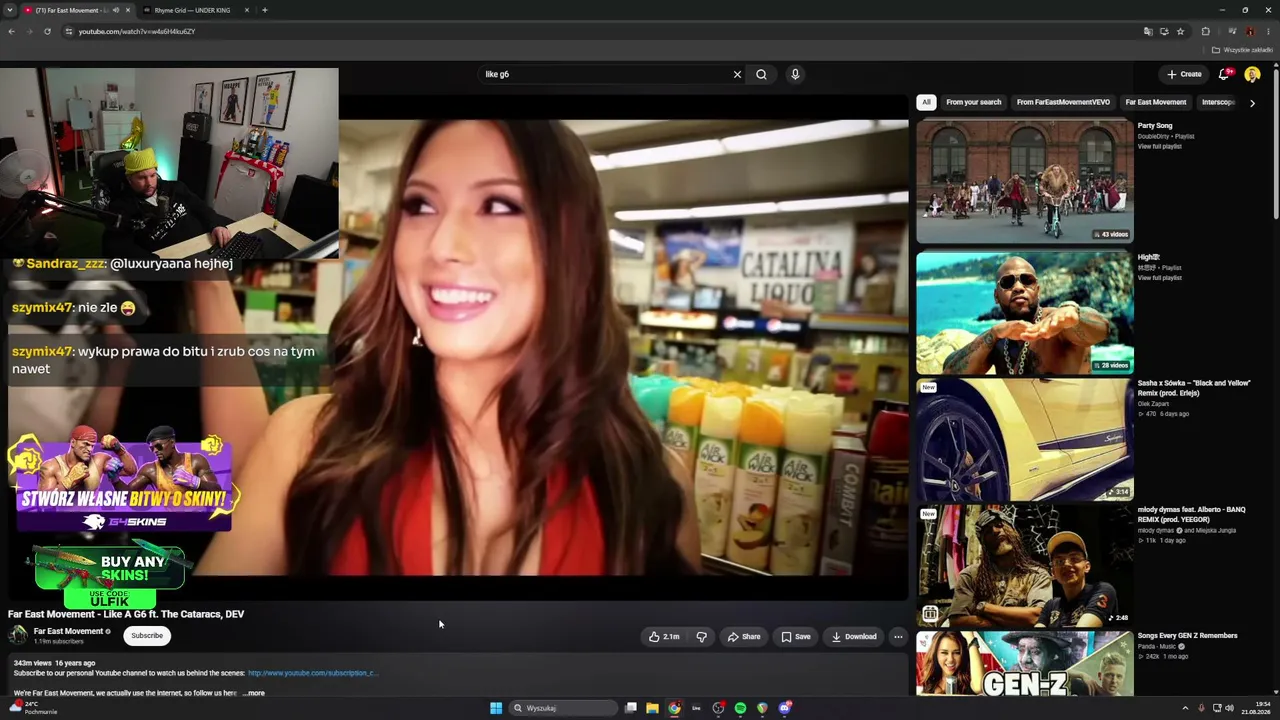The image size is (1280, 720).
Task: Bookmark this page with the star icon
Action: click(1180, 31)
